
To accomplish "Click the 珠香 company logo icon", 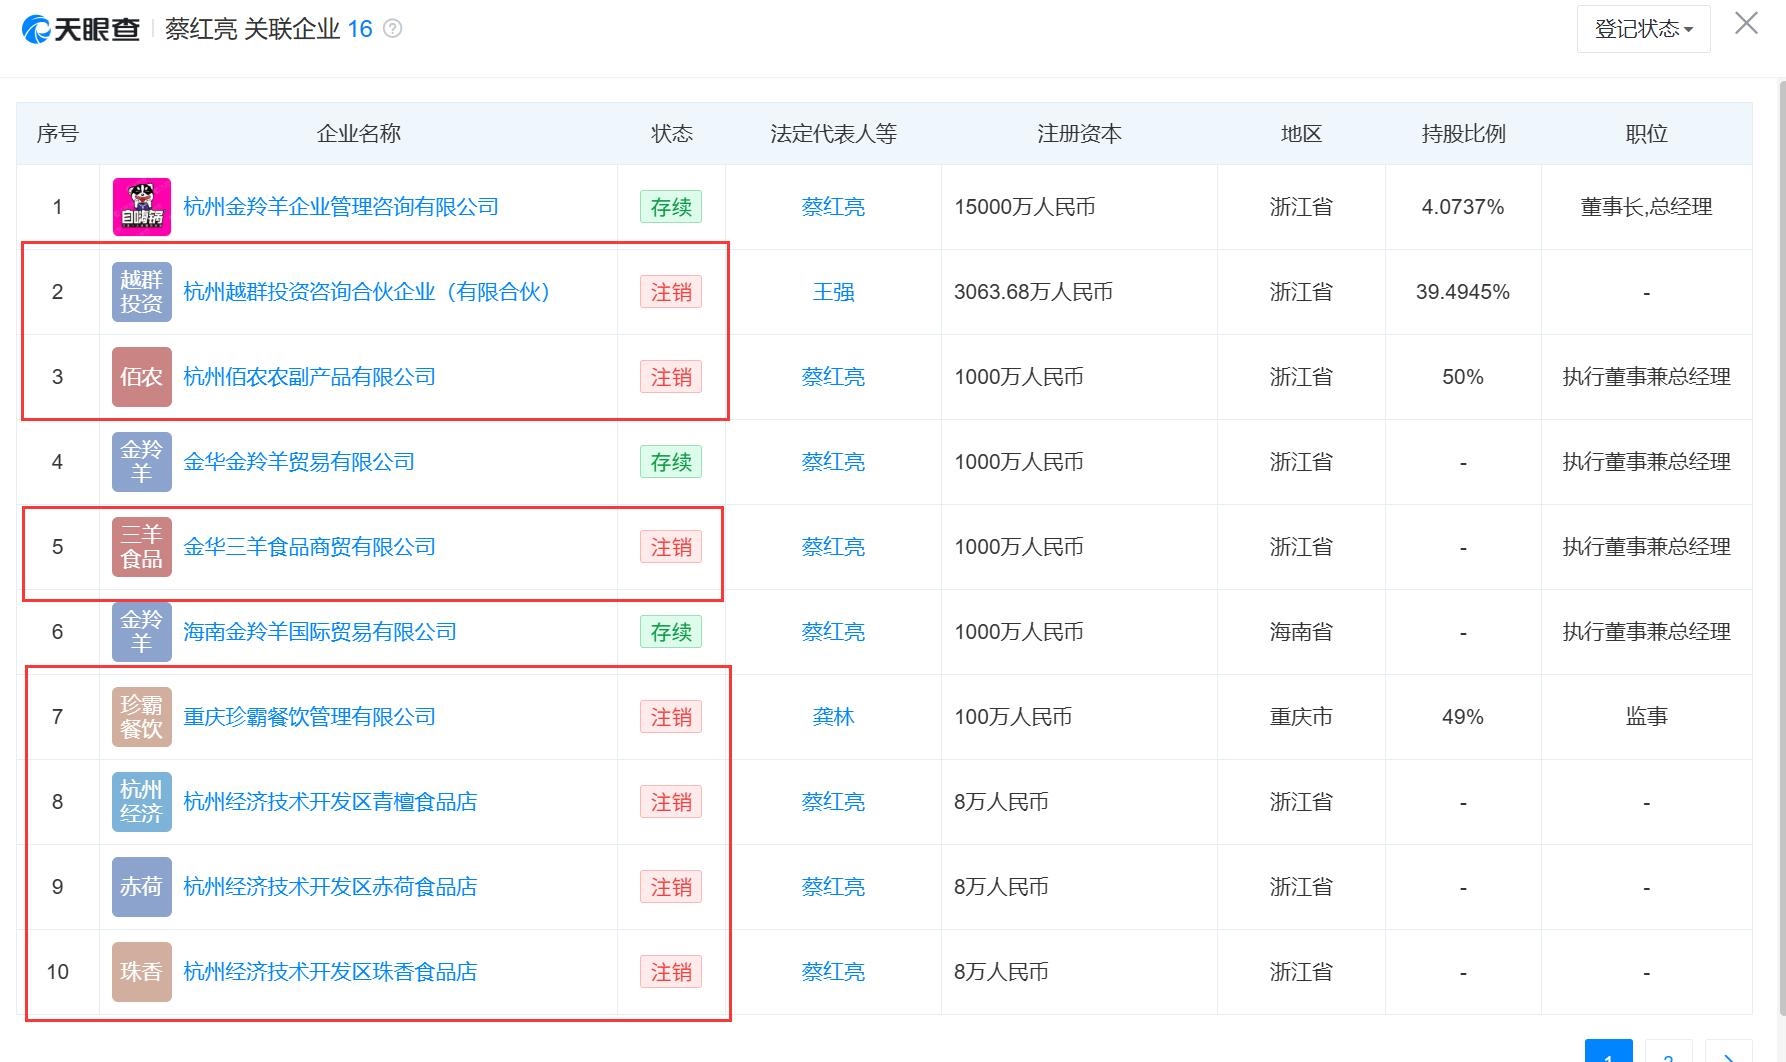I will 141,972.
